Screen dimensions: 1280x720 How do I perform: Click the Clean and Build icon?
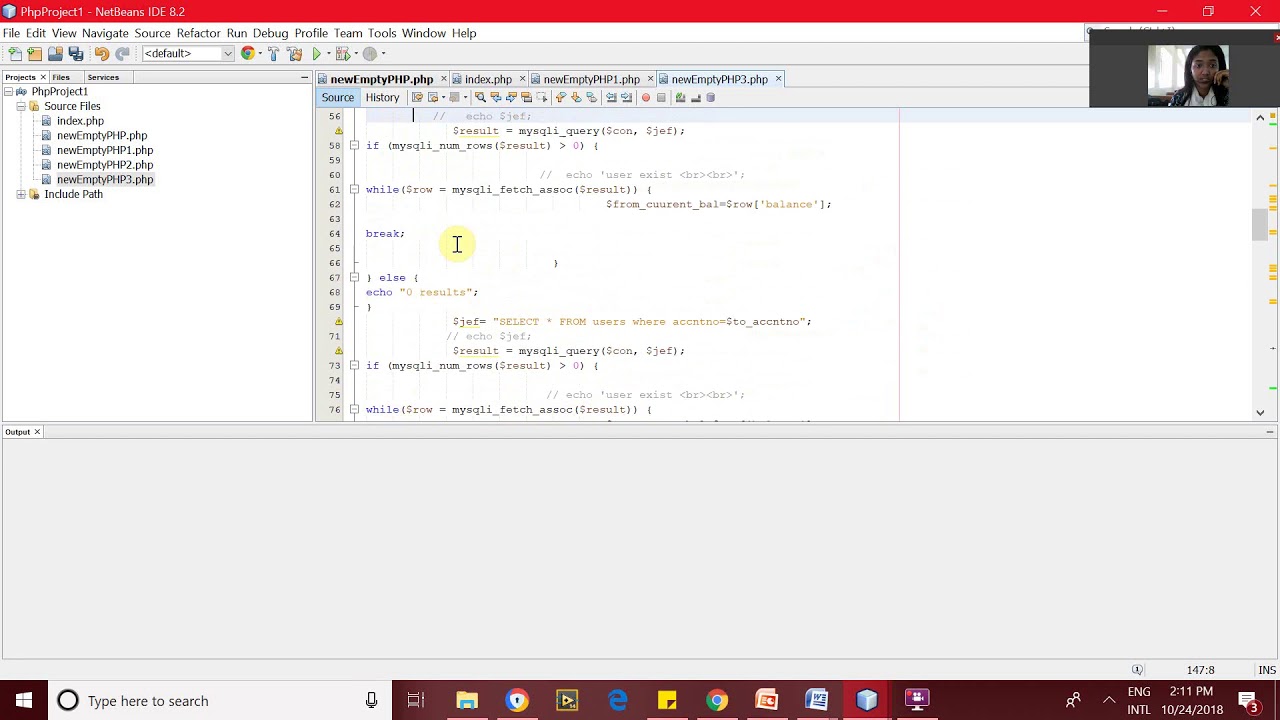coord(294,53)
